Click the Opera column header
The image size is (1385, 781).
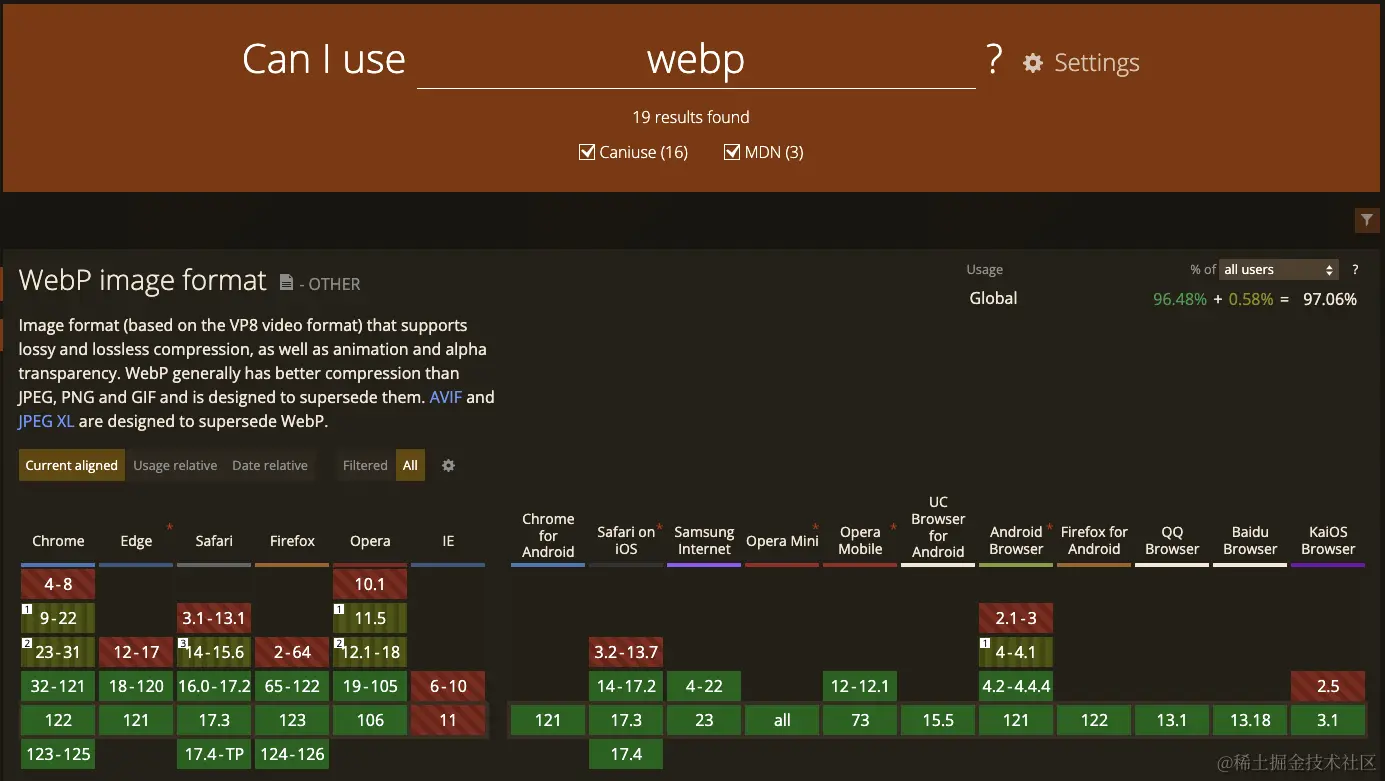point(370,541)
